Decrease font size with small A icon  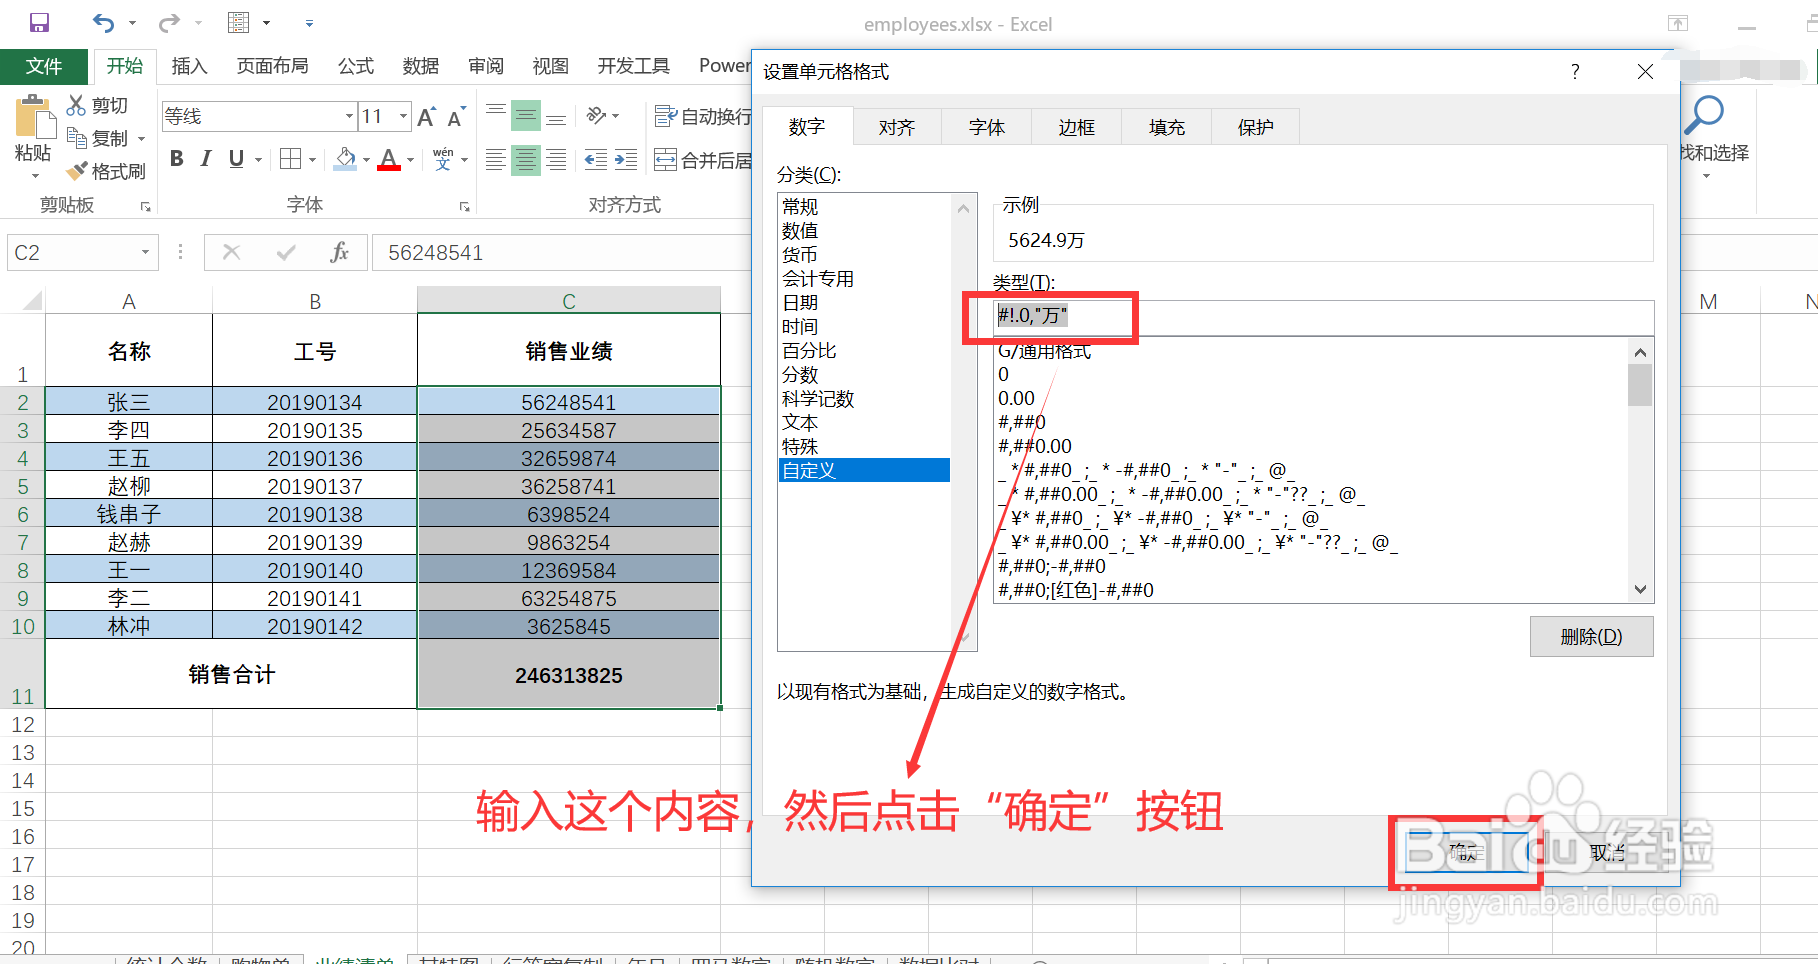tap(456, 117)
